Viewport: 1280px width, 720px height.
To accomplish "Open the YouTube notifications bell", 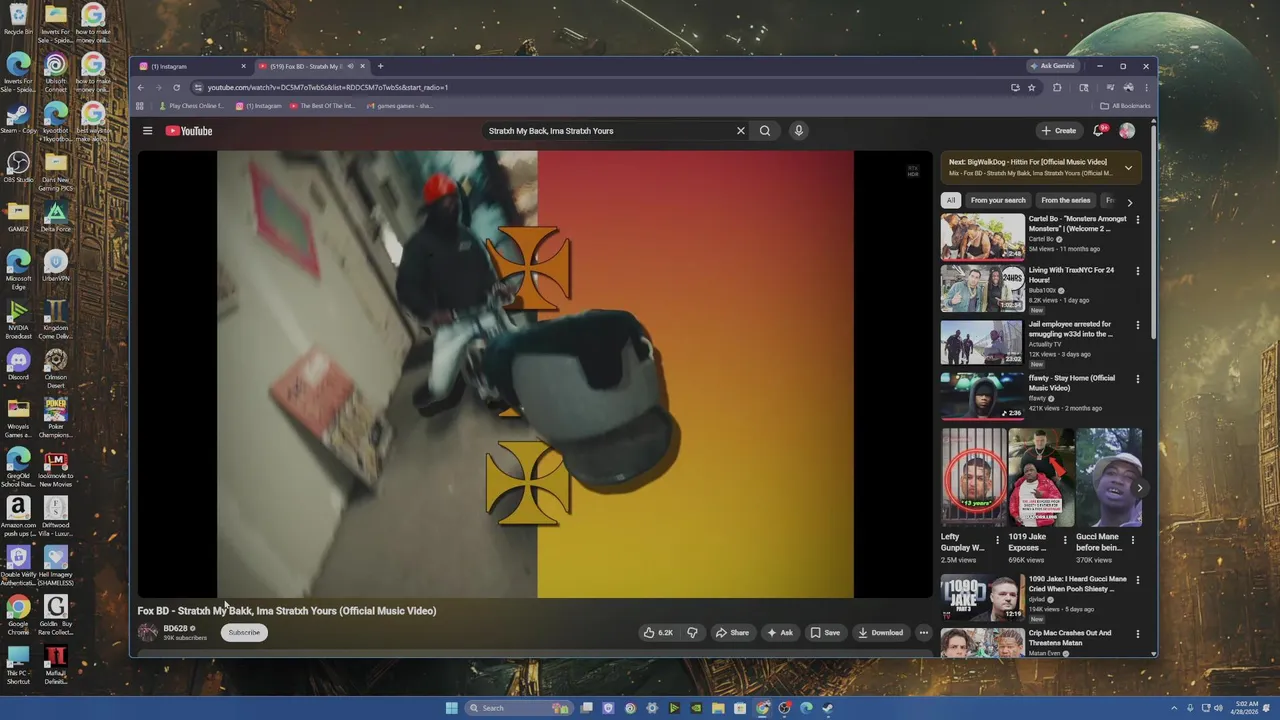I will click(x=1099, y=131).
